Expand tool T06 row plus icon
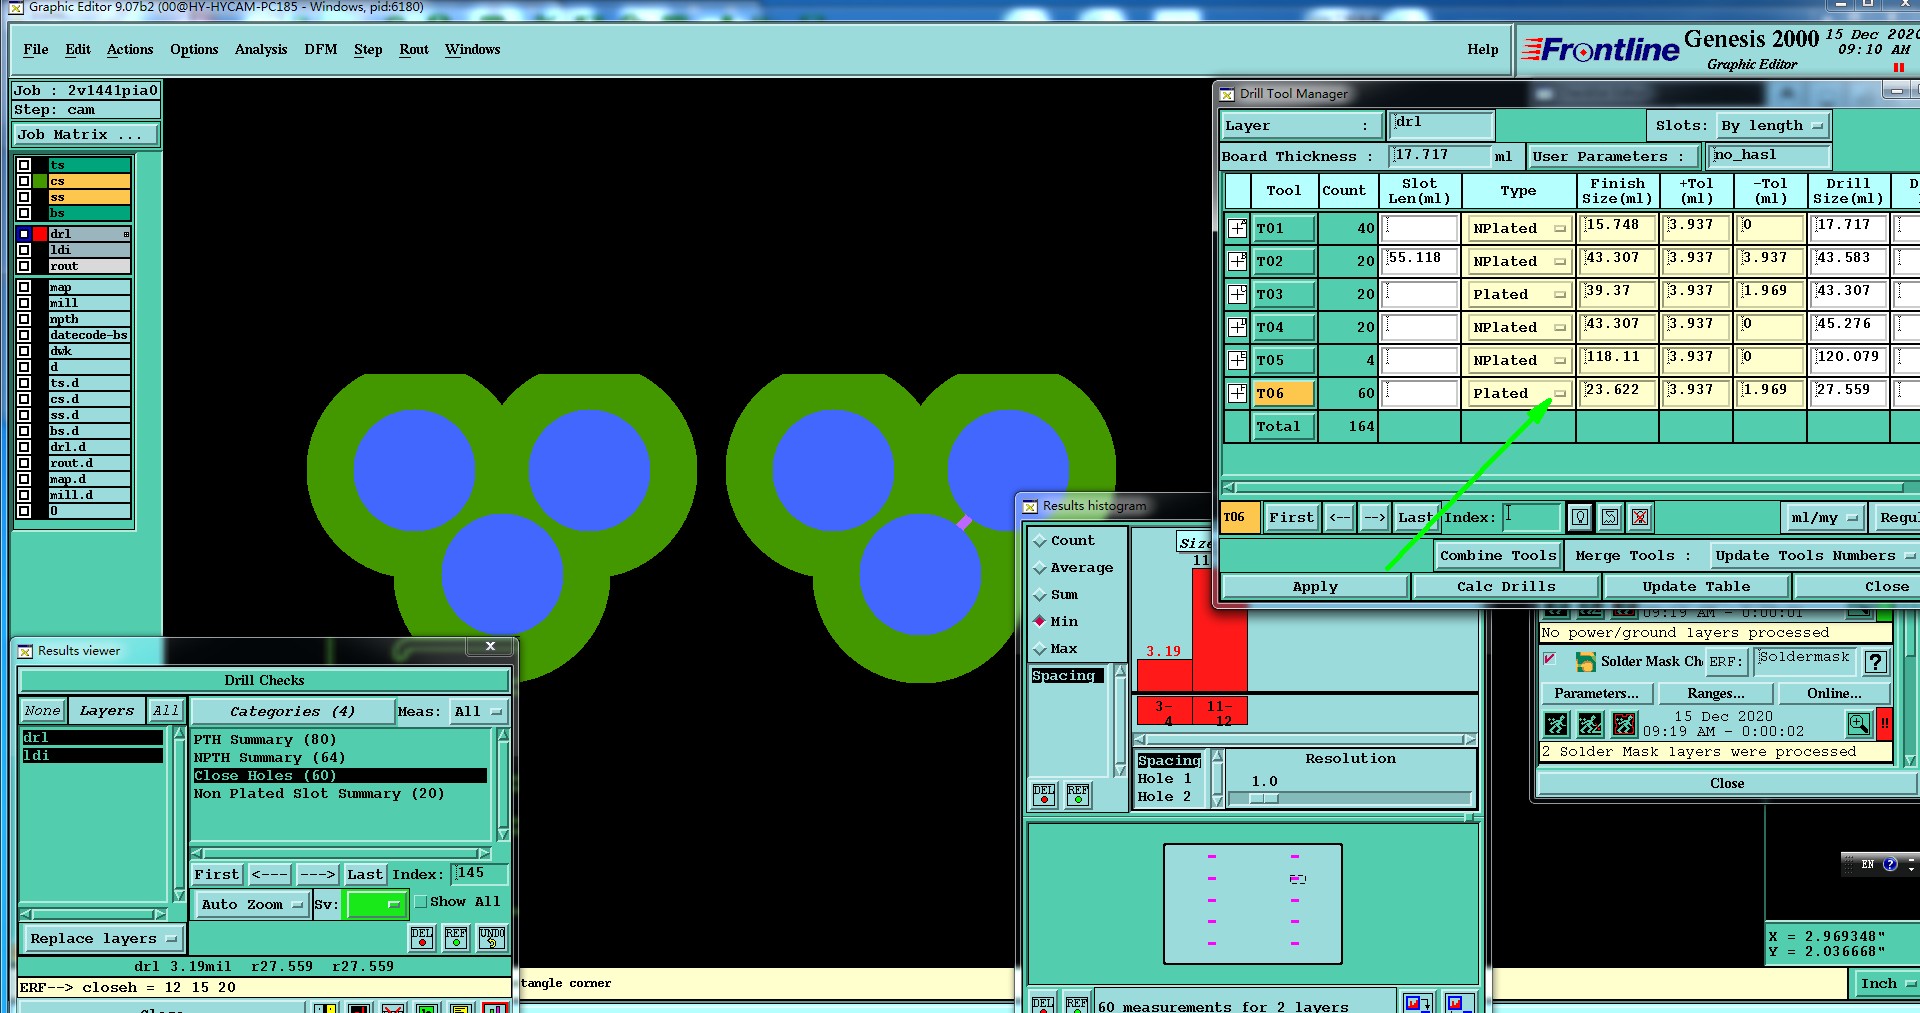 point(1238,393)
